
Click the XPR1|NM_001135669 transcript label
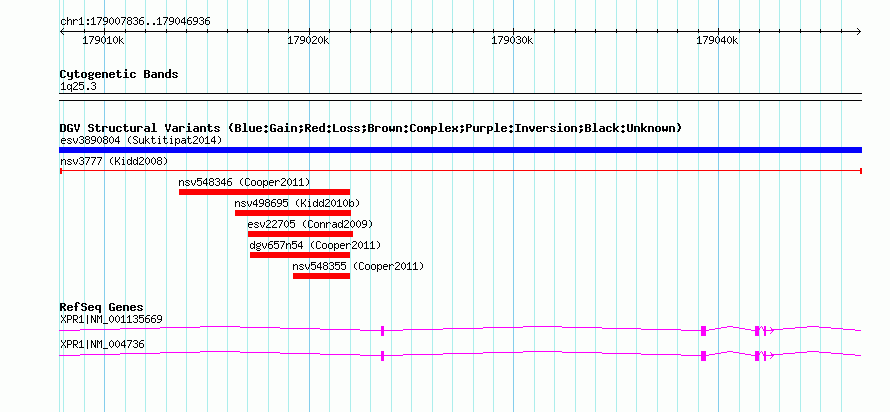tap(111, 319)
